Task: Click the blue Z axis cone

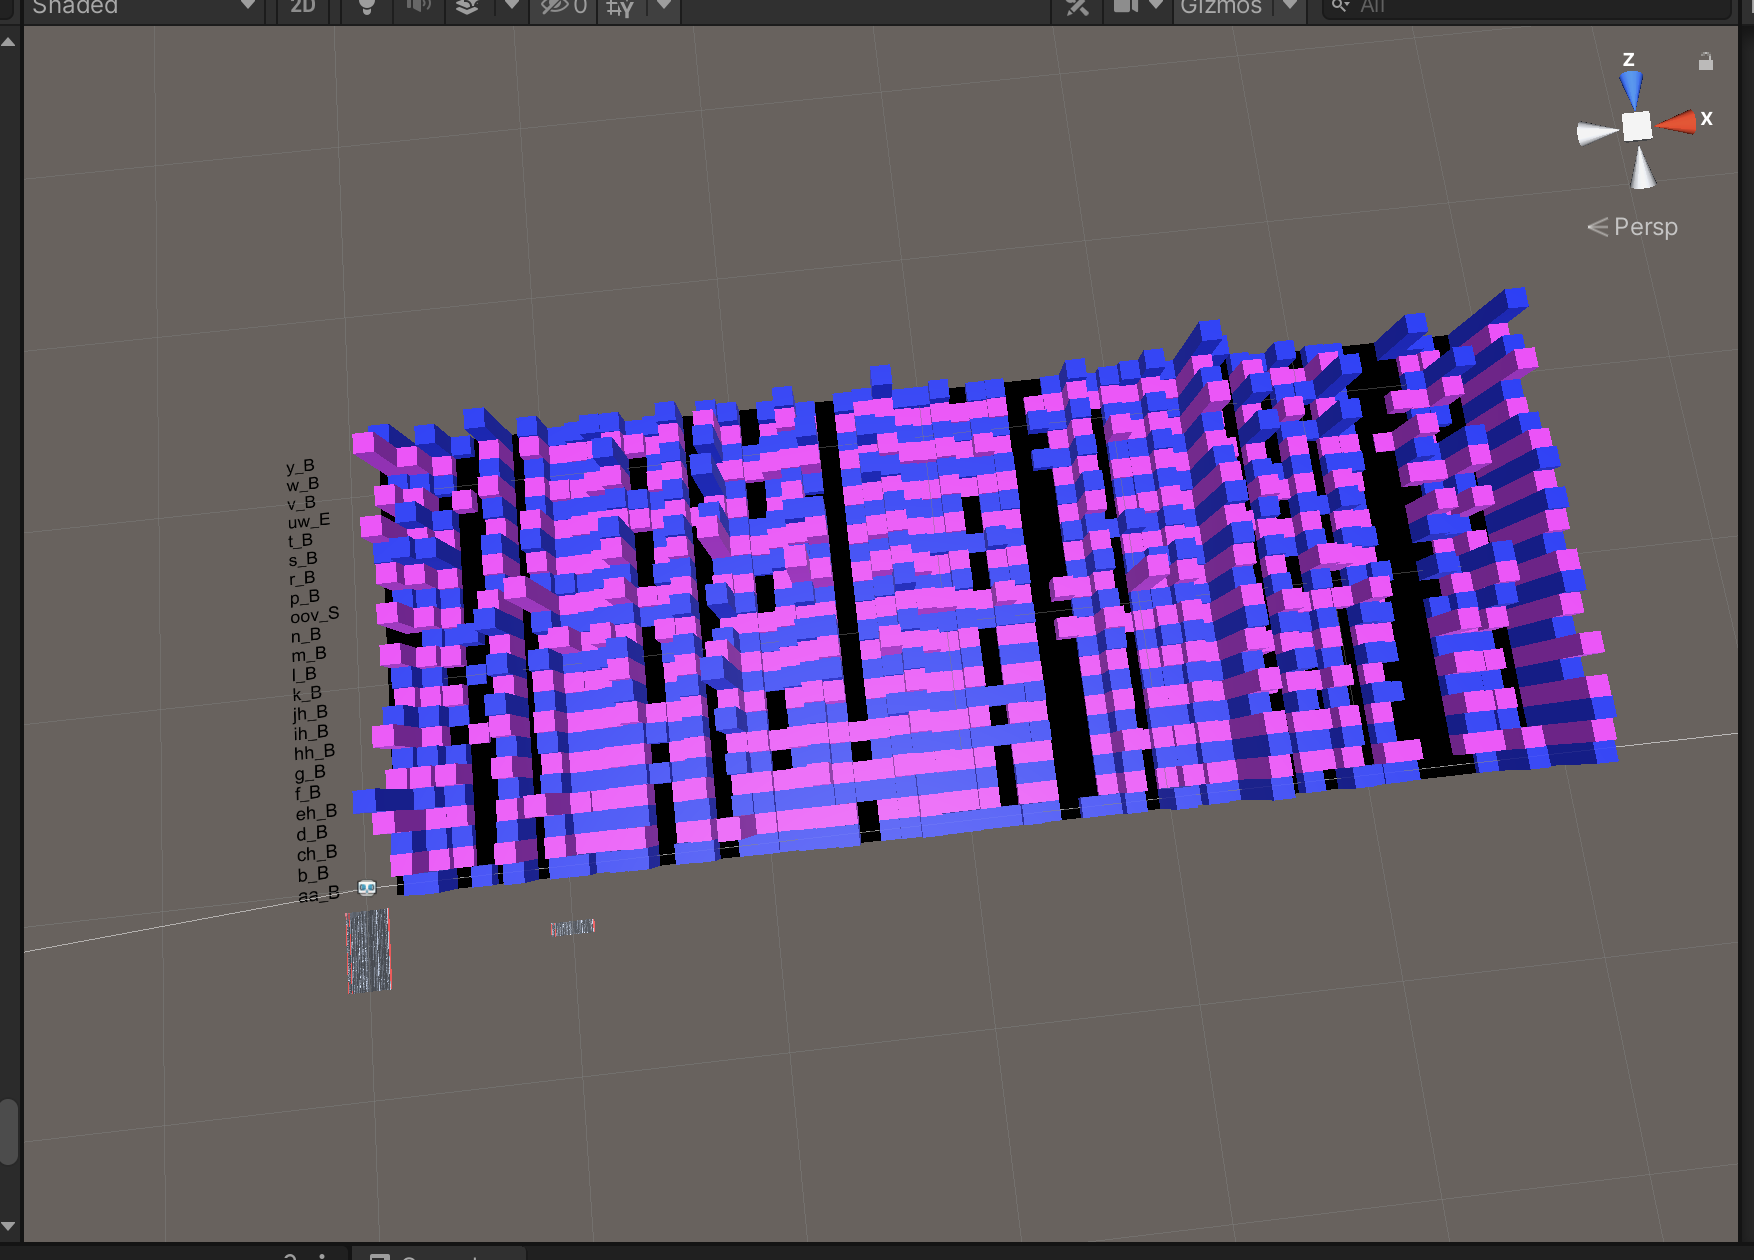Action: [1632, 89]
